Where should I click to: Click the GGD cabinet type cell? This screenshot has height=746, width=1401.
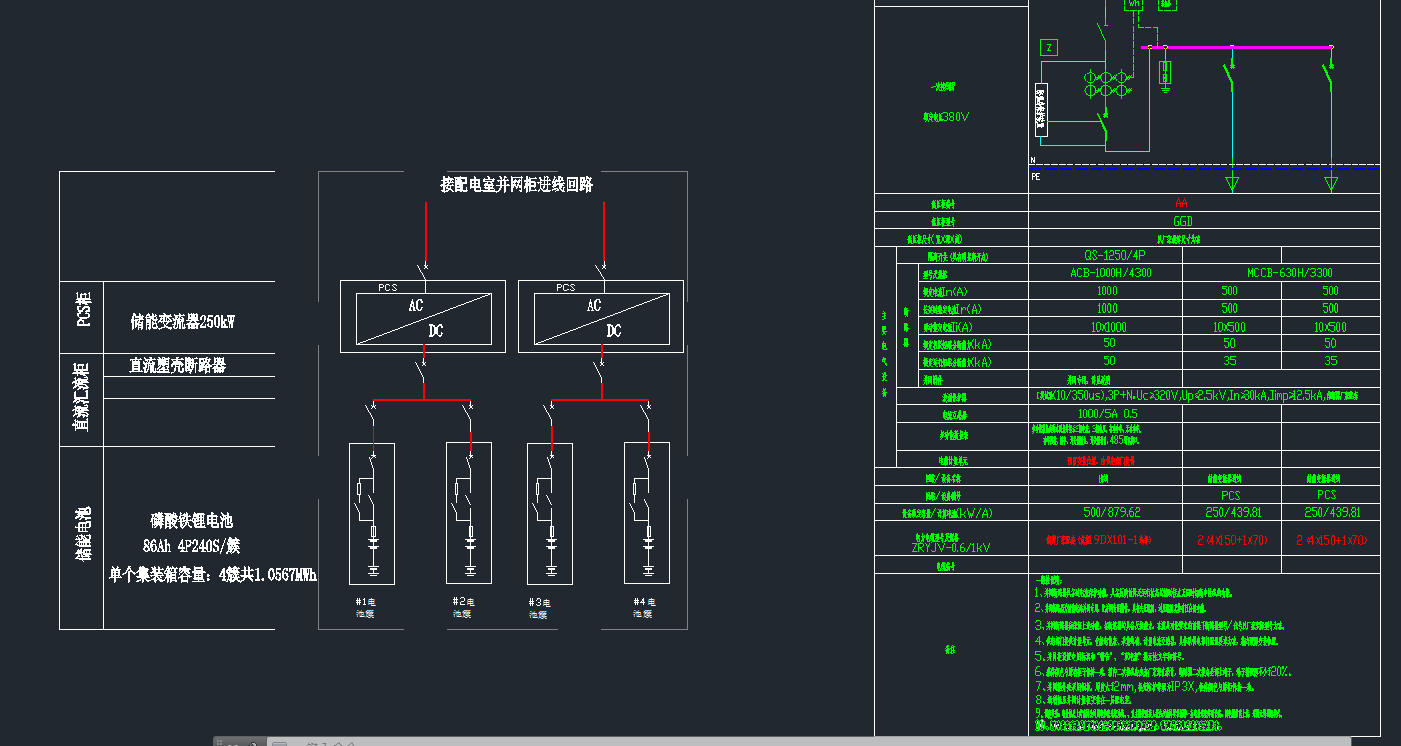point(1183,221)
